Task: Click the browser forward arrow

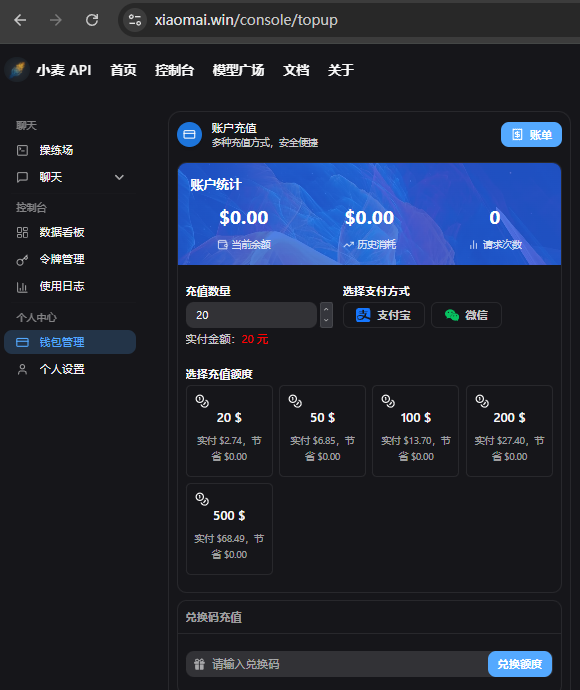Action: [56, 20]
